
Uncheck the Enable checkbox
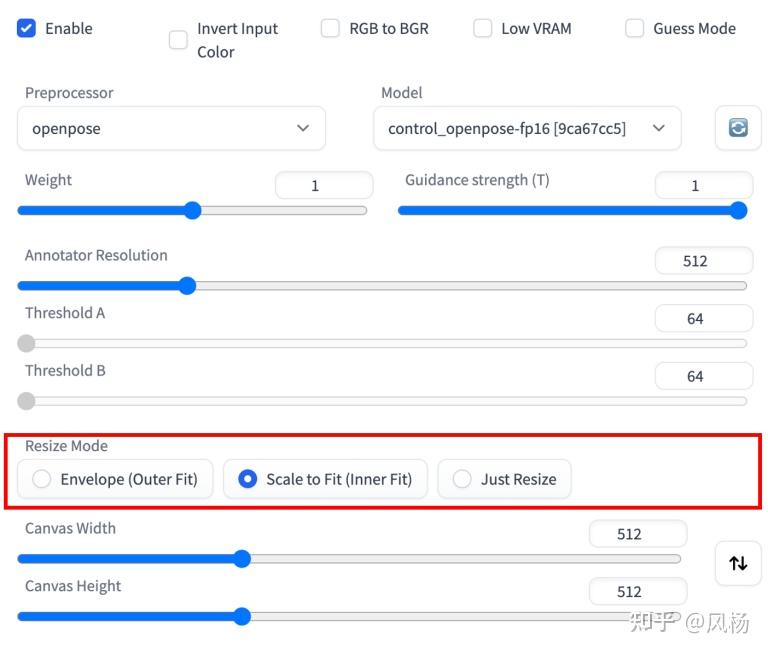click(x=27, y=28)
